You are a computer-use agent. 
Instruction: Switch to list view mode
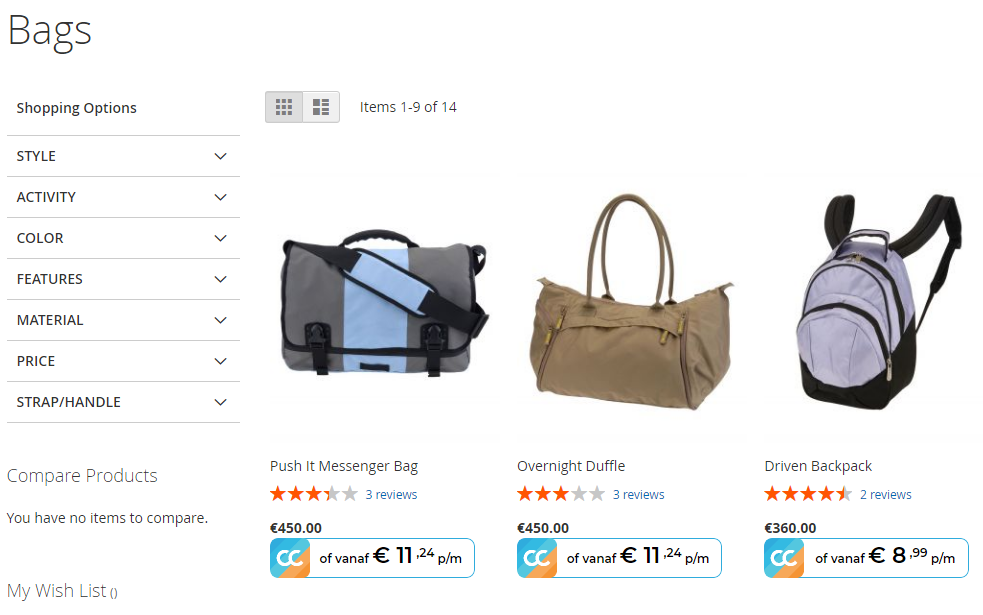click(321, 107)
